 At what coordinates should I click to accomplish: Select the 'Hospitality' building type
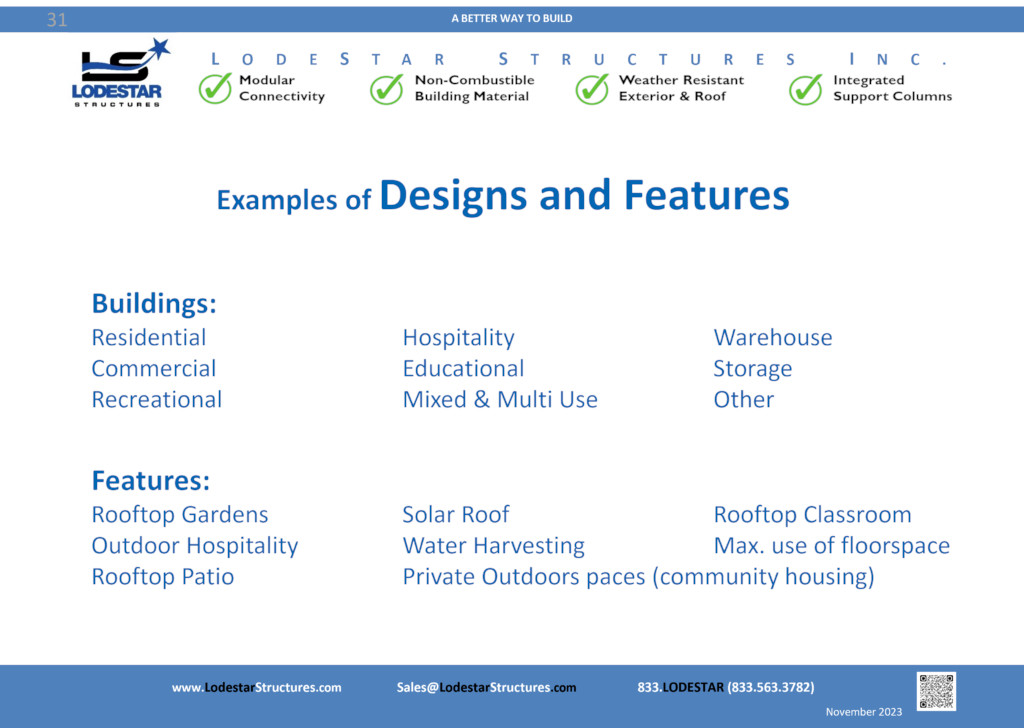pos(458,338)
